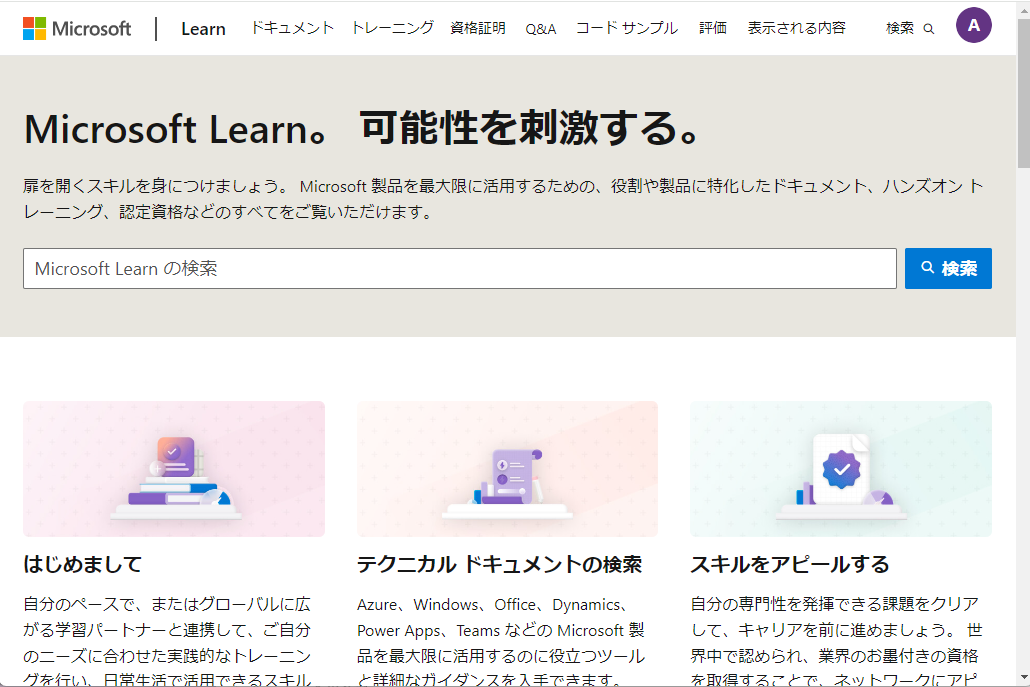Select 資格証明 in the navigation bar
Image resolution: width=1030 pixels, height=687 pixels.
click(x=478, y=28)
